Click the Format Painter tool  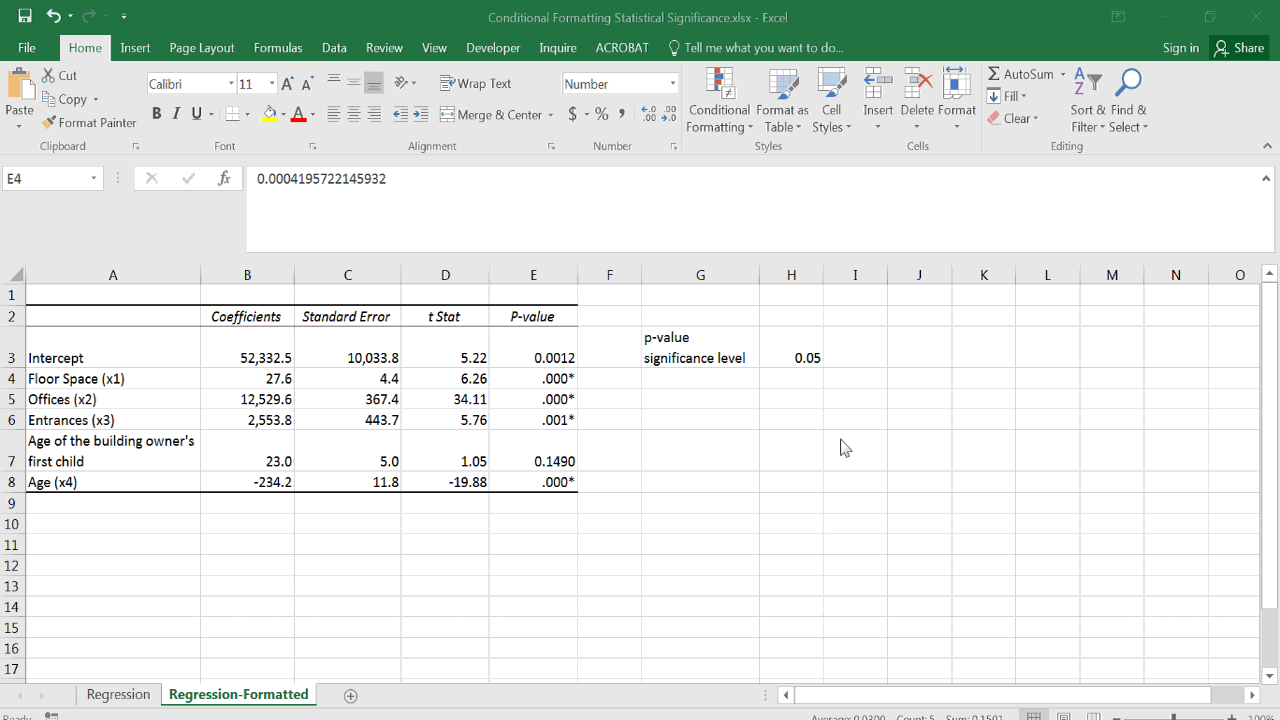click(x=89, y=122)
